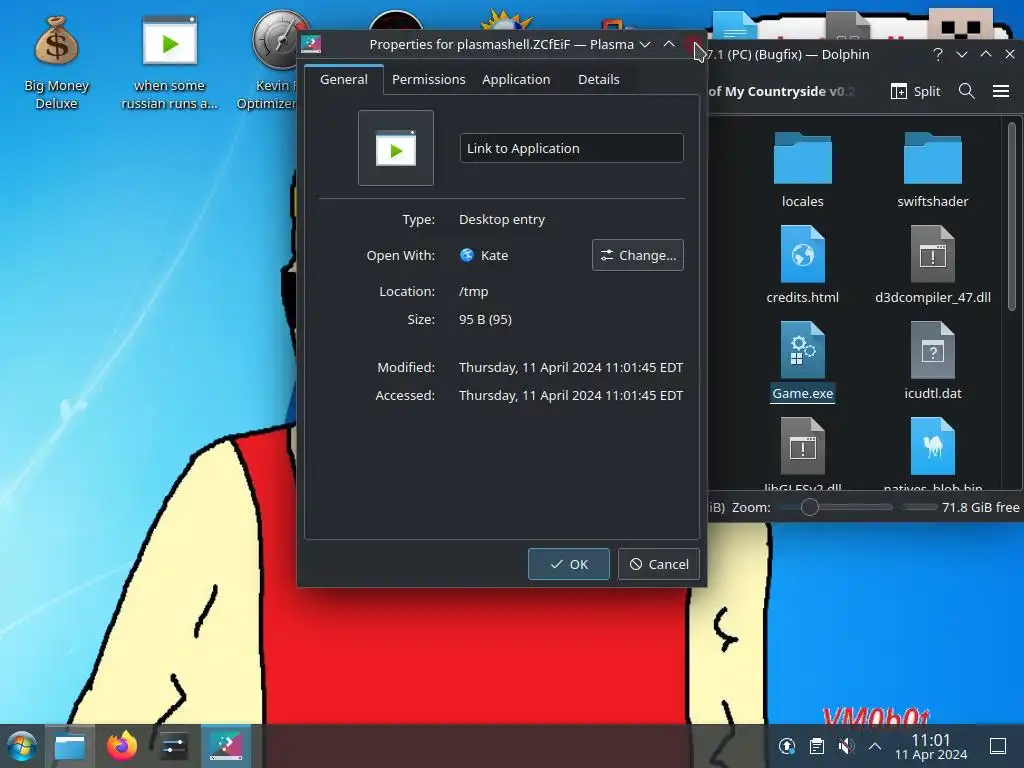Image resolution: width=1024 pixels, height=768 pixels.
Task: Click the Dolphin help question mark icon
Action: pyautogui.click(x=938, y=55)
